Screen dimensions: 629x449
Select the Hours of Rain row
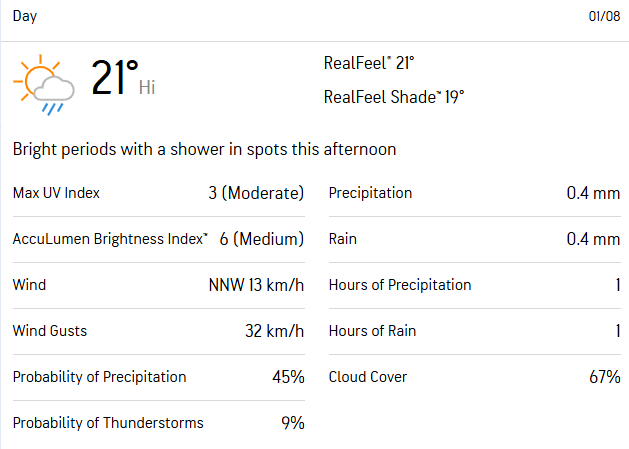(475, 331)
